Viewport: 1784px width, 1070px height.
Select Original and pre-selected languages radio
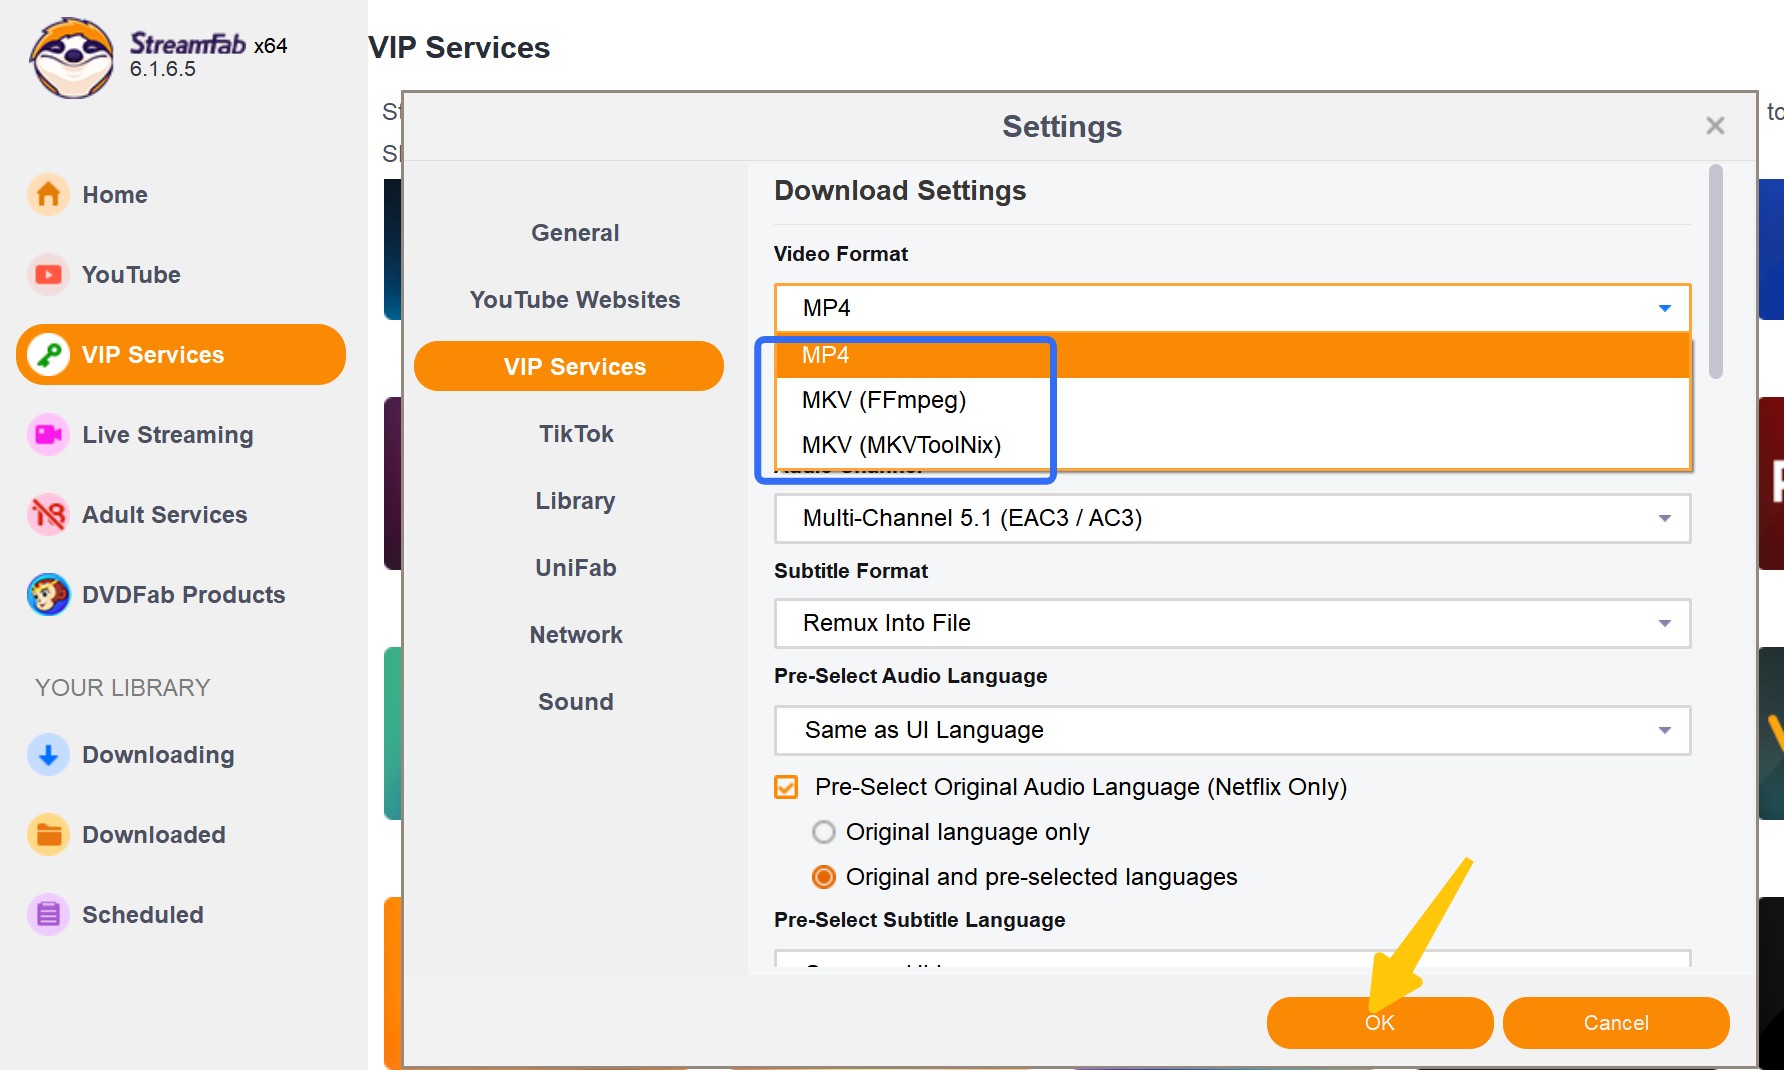click(823, 877)
